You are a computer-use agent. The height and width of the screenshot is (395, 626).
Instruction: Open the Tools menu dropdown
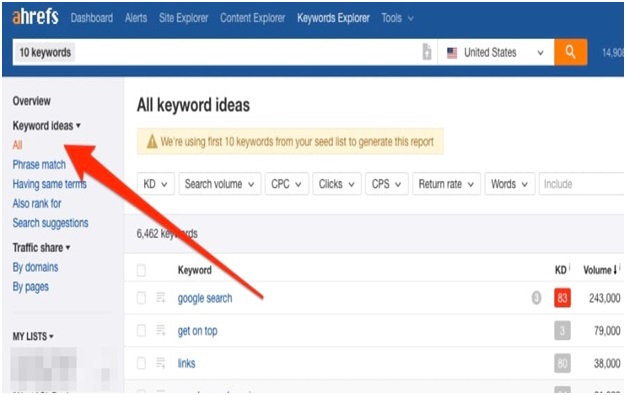397,18
